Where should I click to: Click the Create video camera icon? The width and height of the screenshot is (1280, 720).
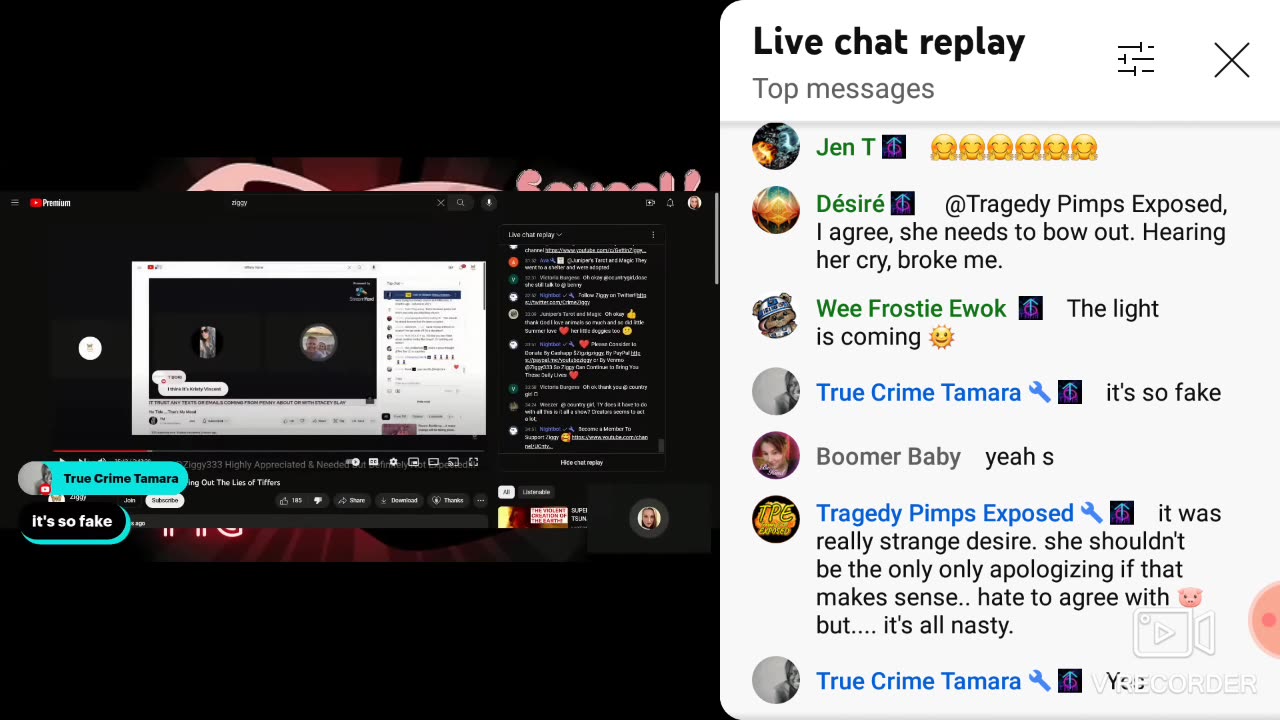tap(650, 203)
